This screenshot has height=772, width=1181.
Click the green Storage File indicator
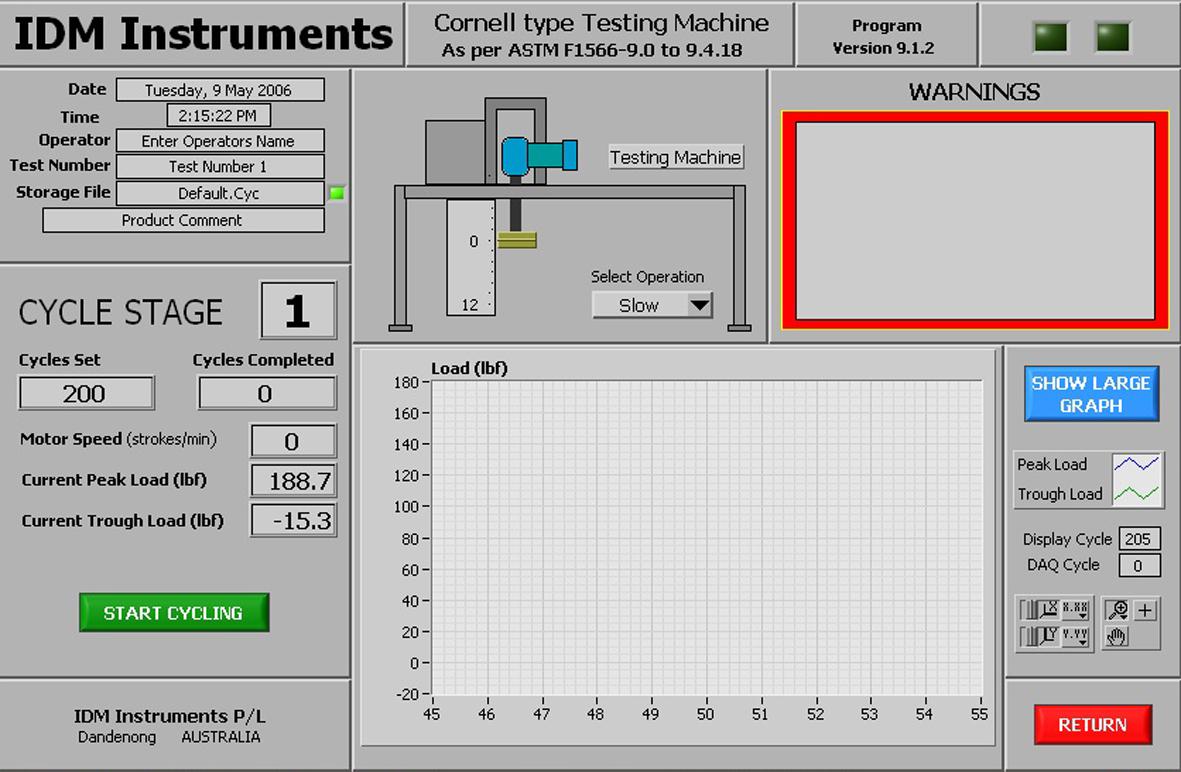coord(337,193)
